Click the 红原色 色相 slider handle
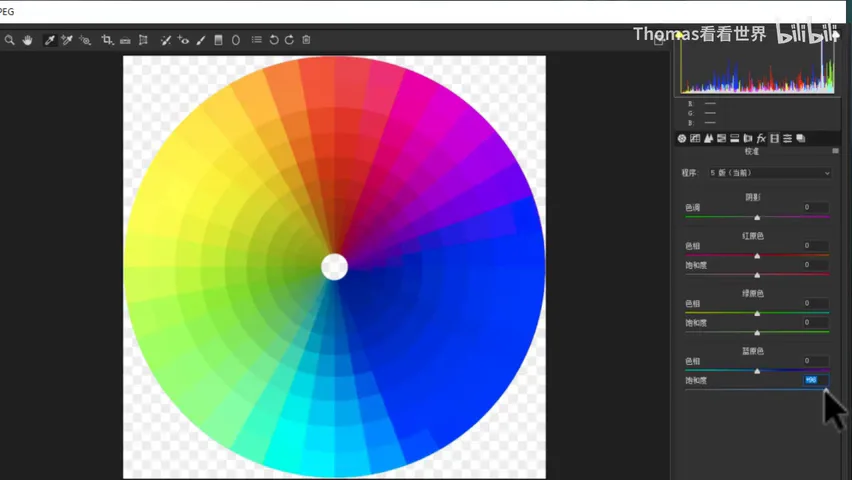The width and height of the screenshot is (852, 480). tap(757, 255)
